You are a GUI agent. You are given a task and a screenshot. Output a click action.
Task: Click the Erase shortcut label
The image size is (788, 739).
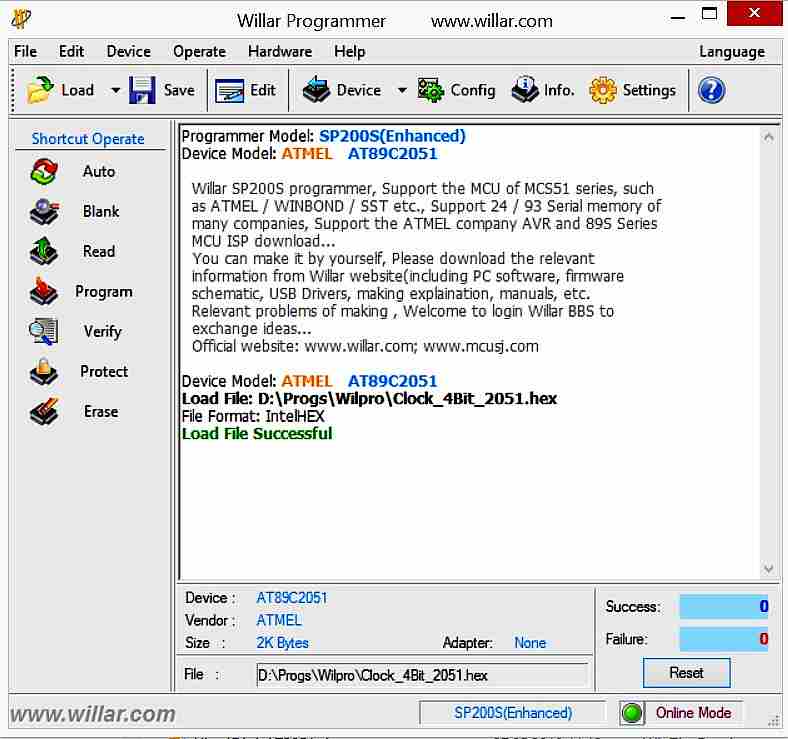pos(101,412)
